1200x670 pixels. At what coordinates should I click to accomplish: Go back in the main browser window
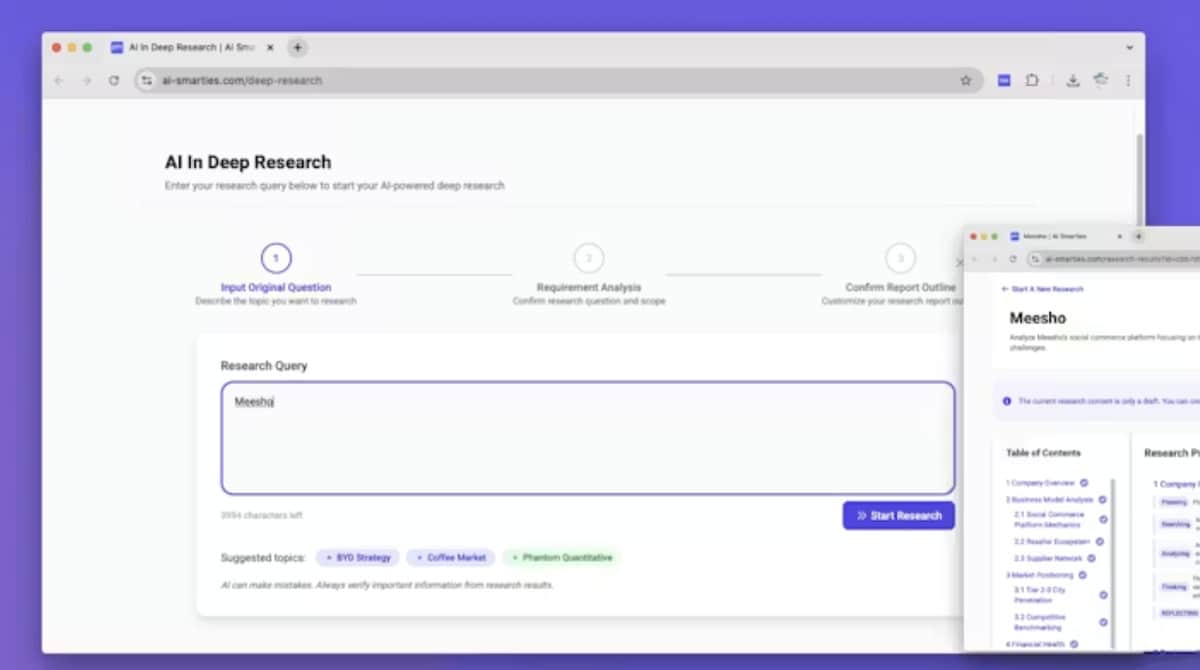coord(58,80)
